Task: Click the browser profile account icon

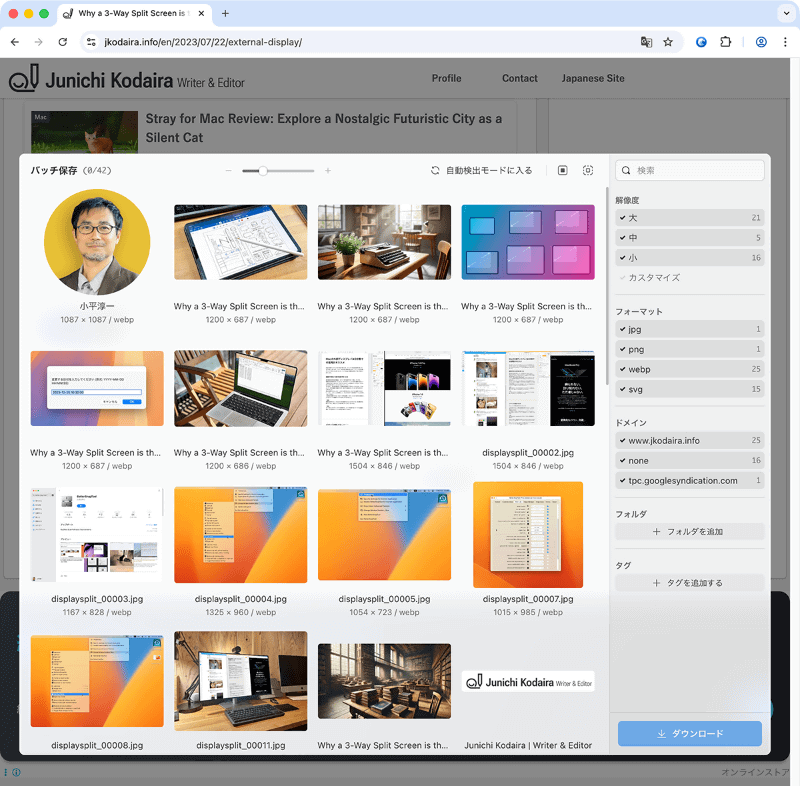Action: pyautogui.click(x=761, y=43)
